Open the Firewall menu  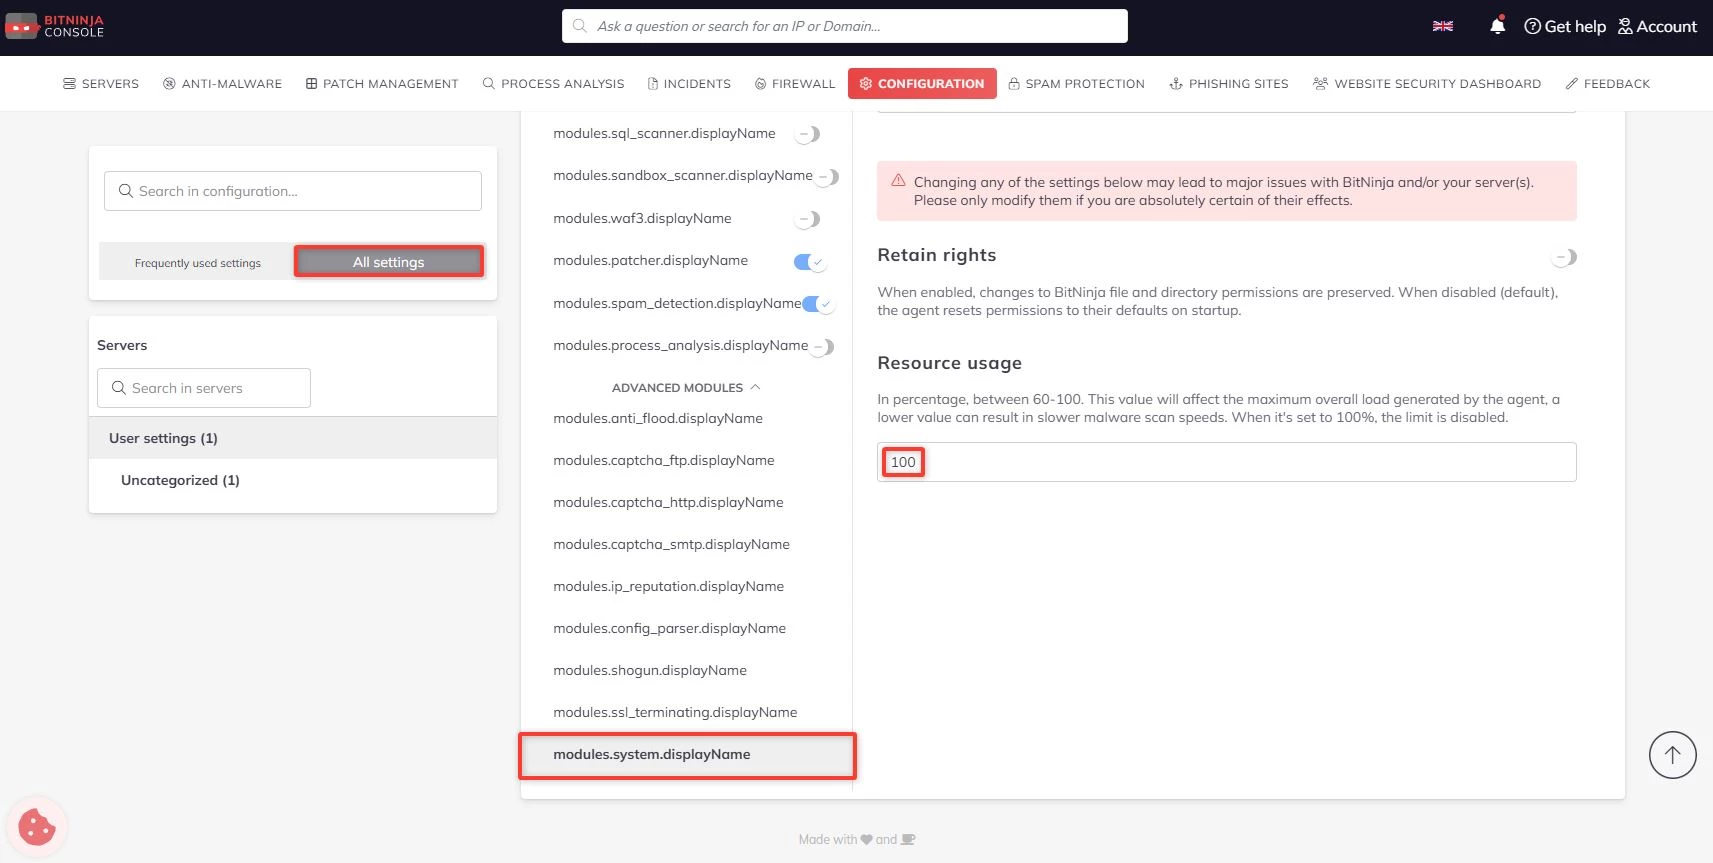[795, 84]
